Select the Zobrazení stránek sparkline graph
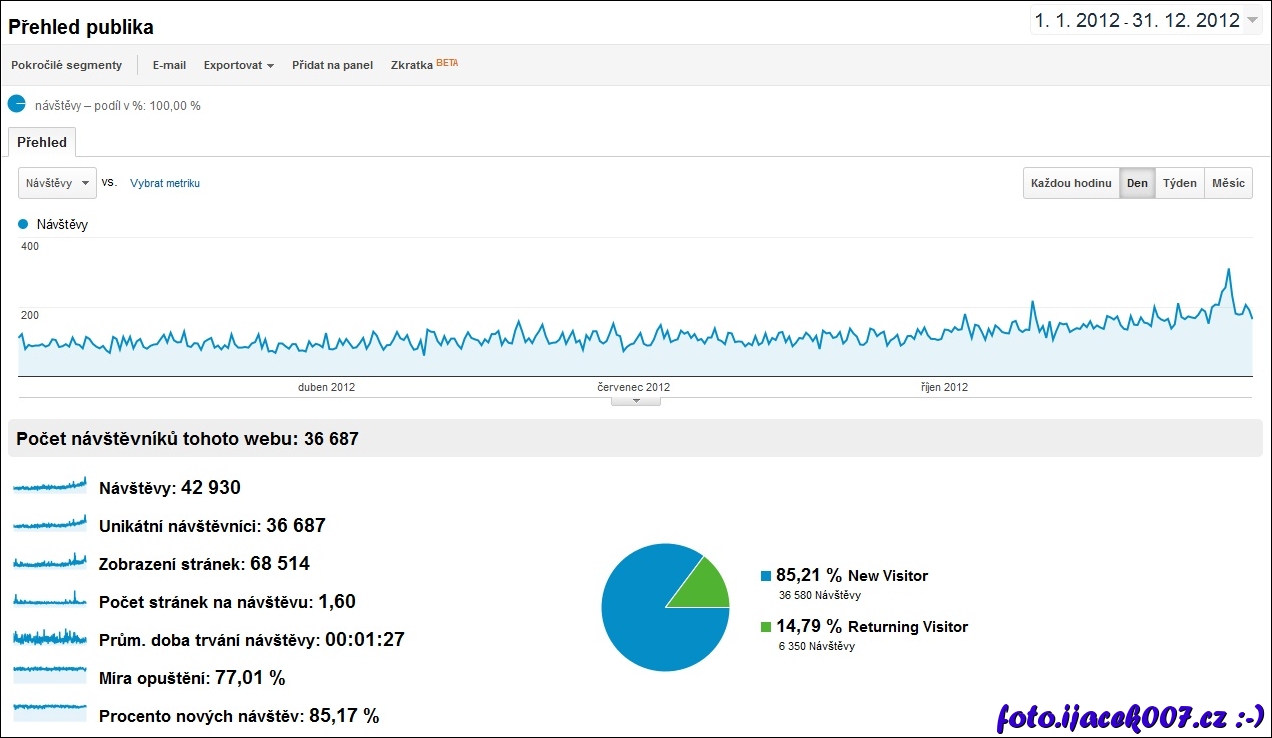Screen dimensions: 1272x738 point(50,563)
